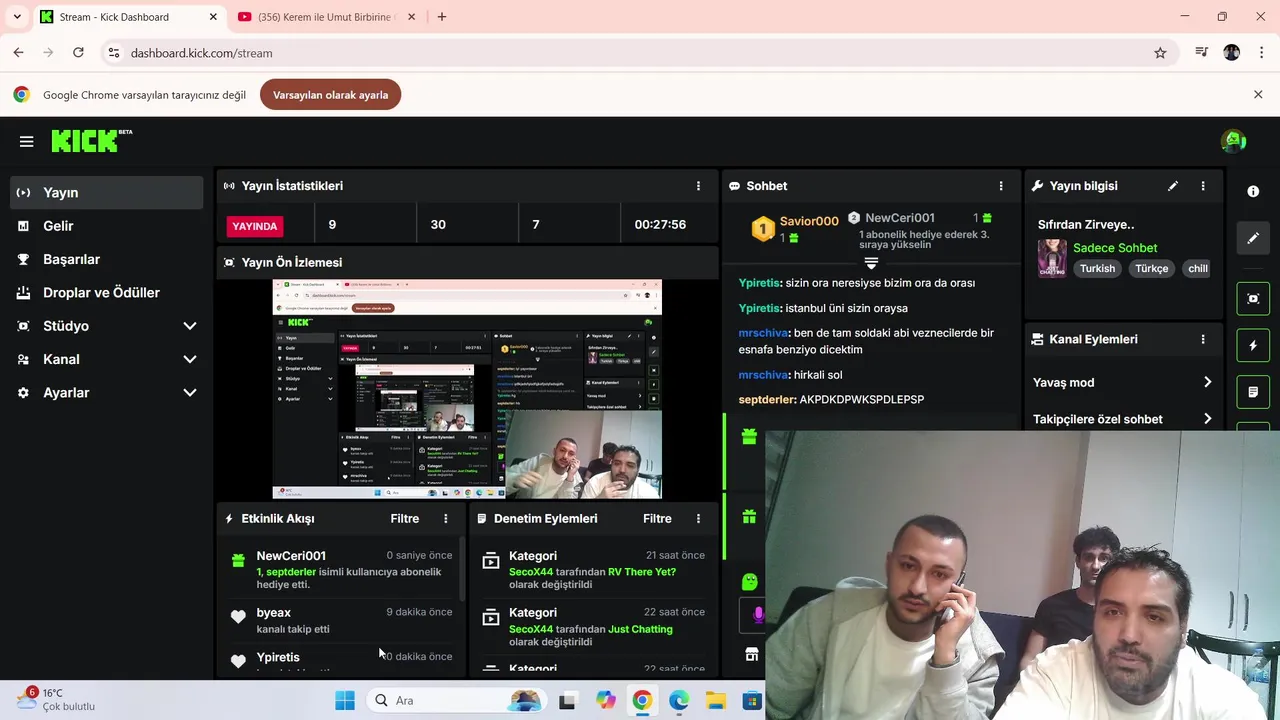
Task: Open the Chrome three-dot menu
Action: tap(1262, 53)
